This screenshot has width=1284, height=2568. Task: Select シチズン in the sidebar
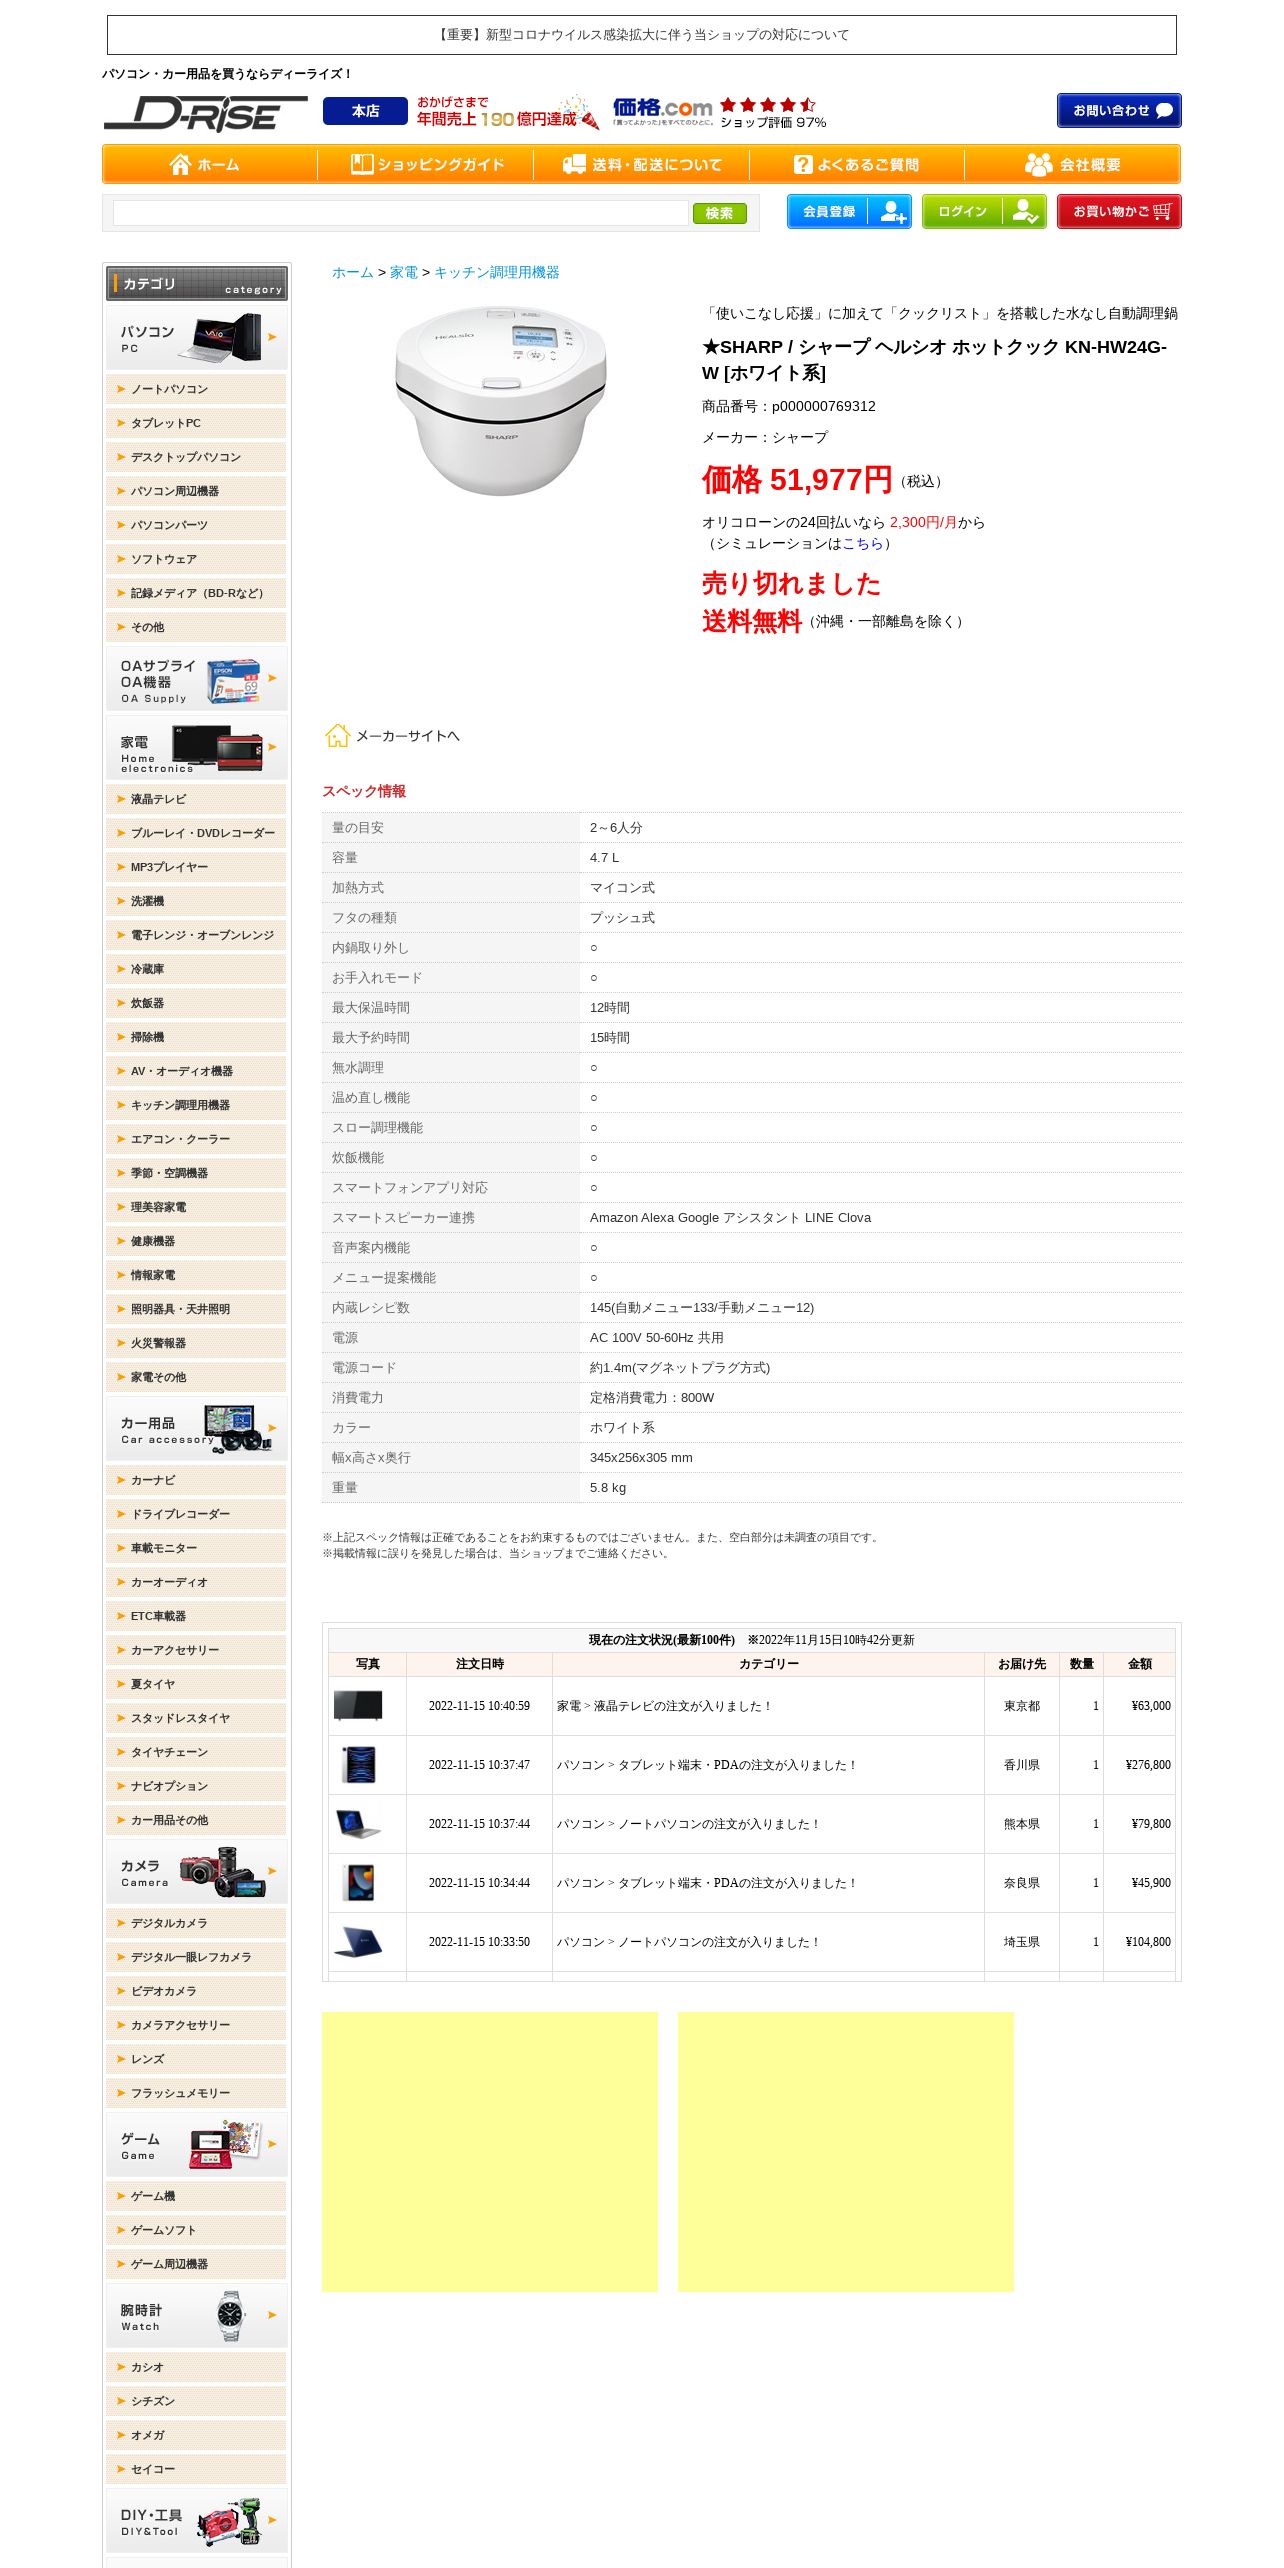pyautogui.click(x=196, y=2401)
